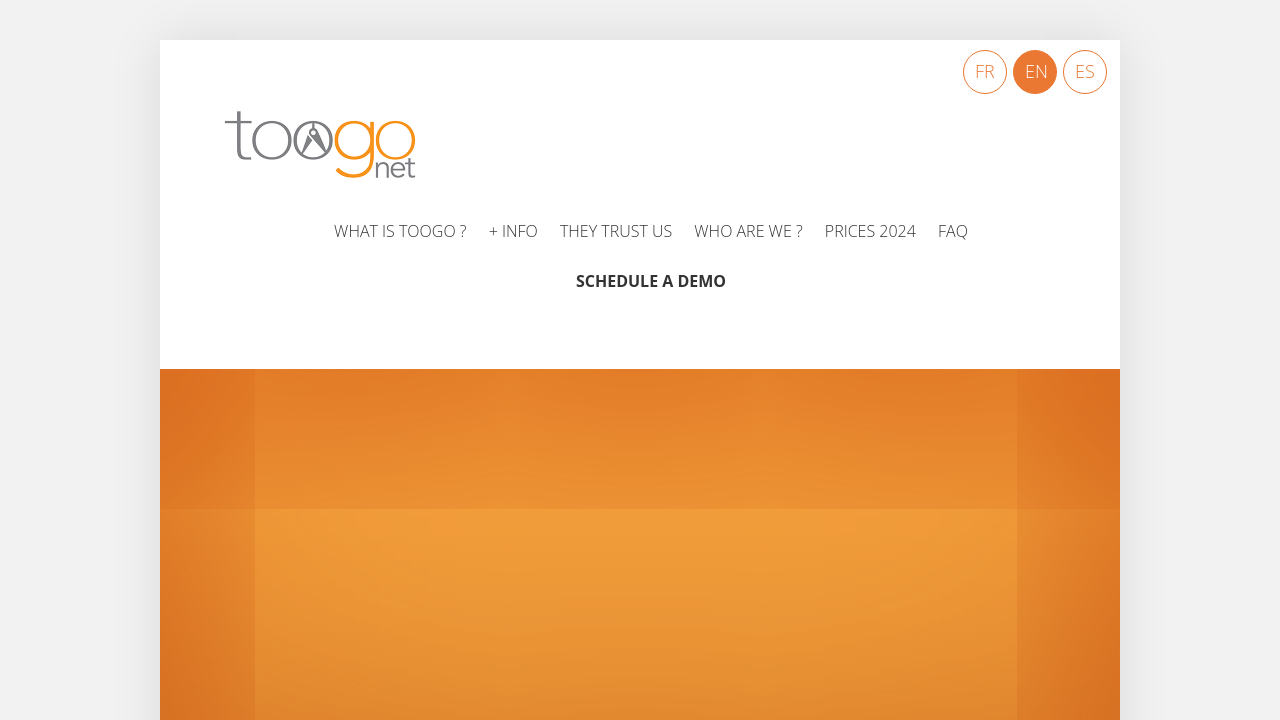This screenshot has width=1280, height=720.
Task: Open the WHAT IS TOOGO ? menu
Action: pyautogui.click(x=400, y=231)
